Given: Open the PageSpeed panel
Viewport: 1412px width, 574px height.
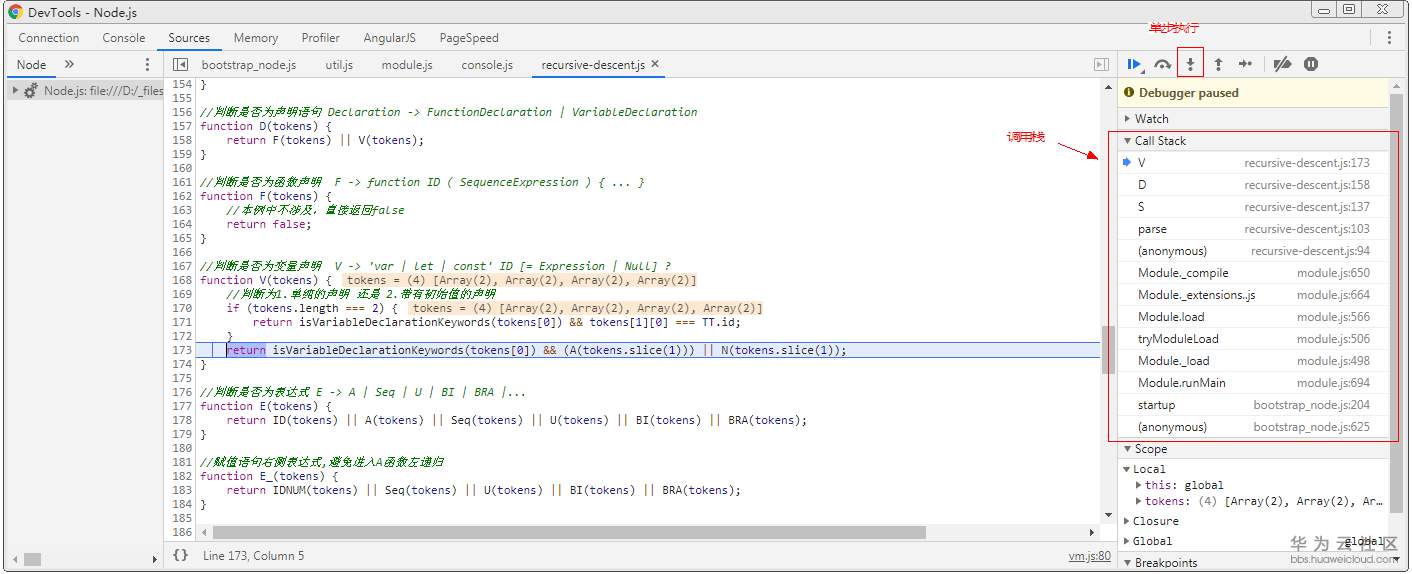Looking at the screenshot, I should 469,38.
